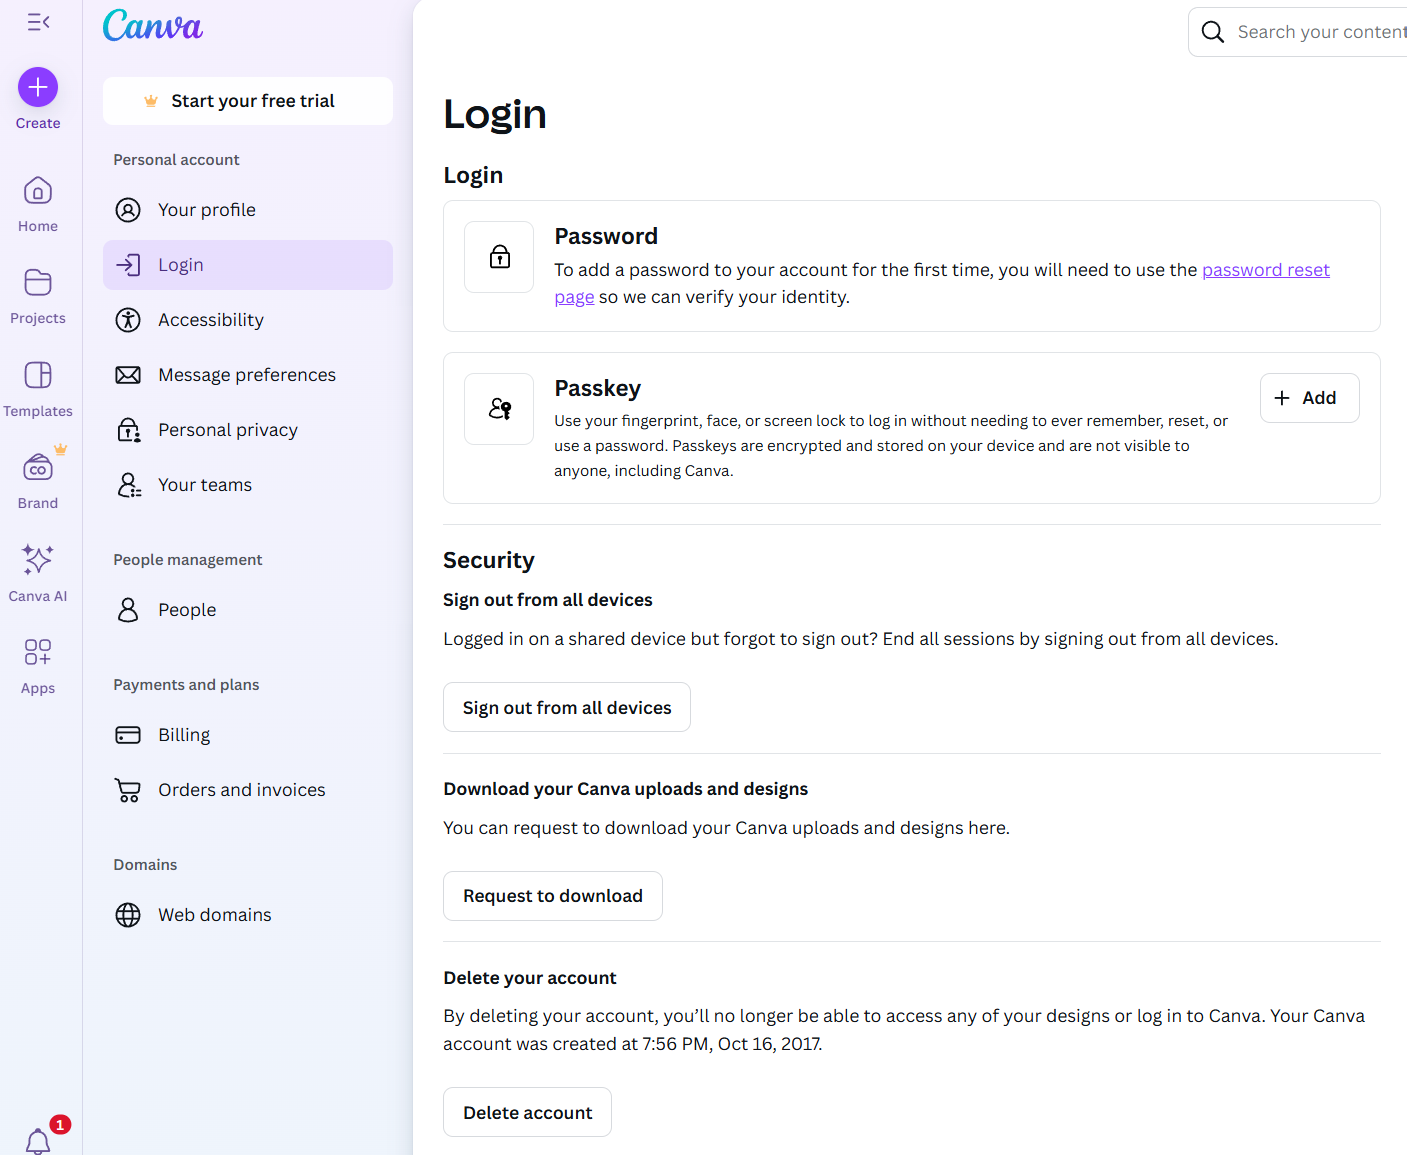Open the People management page
Image resolution: width=1407 pixels, height=1155 pixels.
(x=248, y=610)
